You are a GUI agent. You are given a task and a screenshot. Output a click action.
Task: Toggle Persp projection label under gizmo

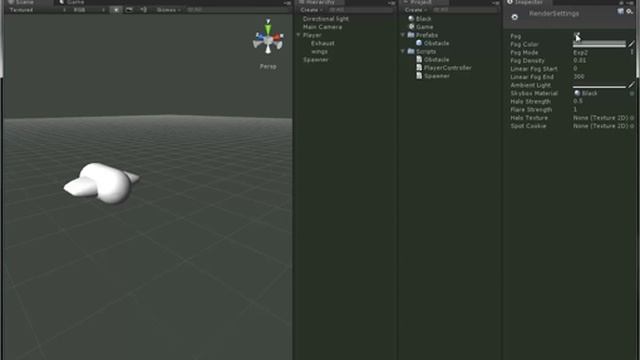268,67
